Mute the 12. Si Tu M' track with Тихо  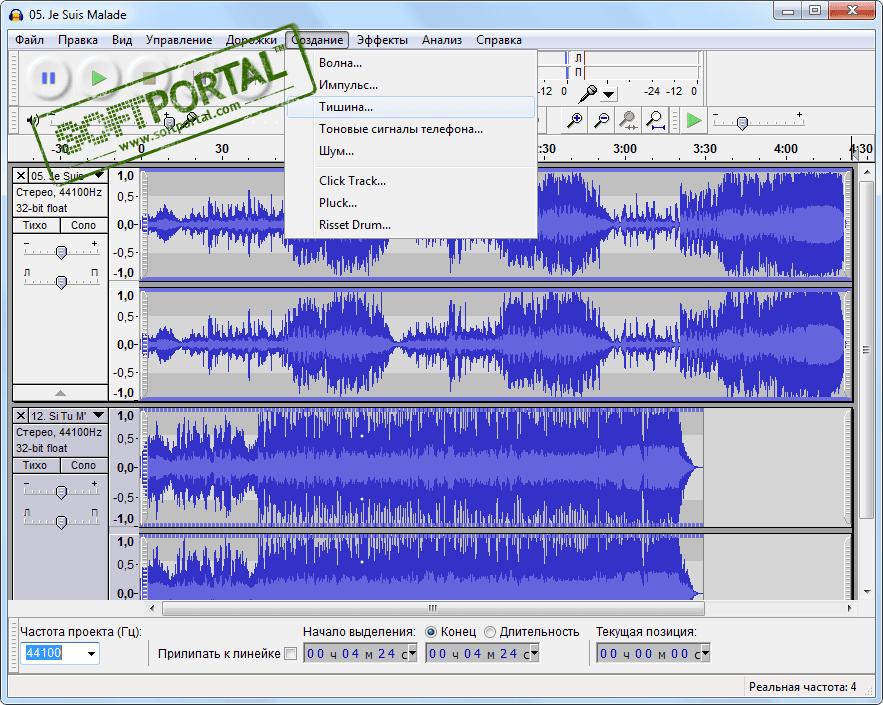pos(35,465)
